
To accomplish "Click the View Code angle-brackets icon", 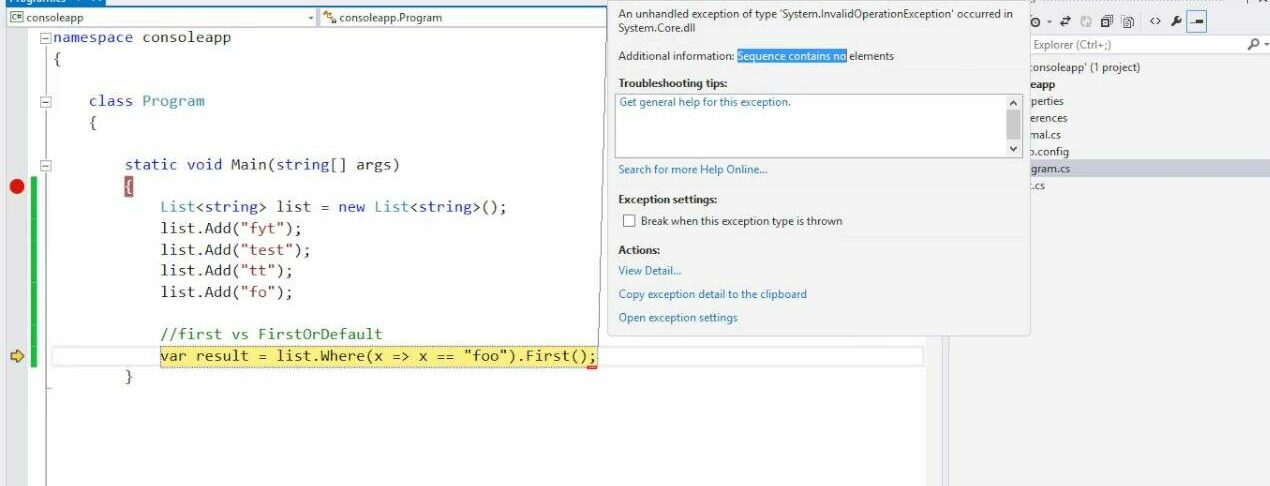I will click(x=1155, y=21).
